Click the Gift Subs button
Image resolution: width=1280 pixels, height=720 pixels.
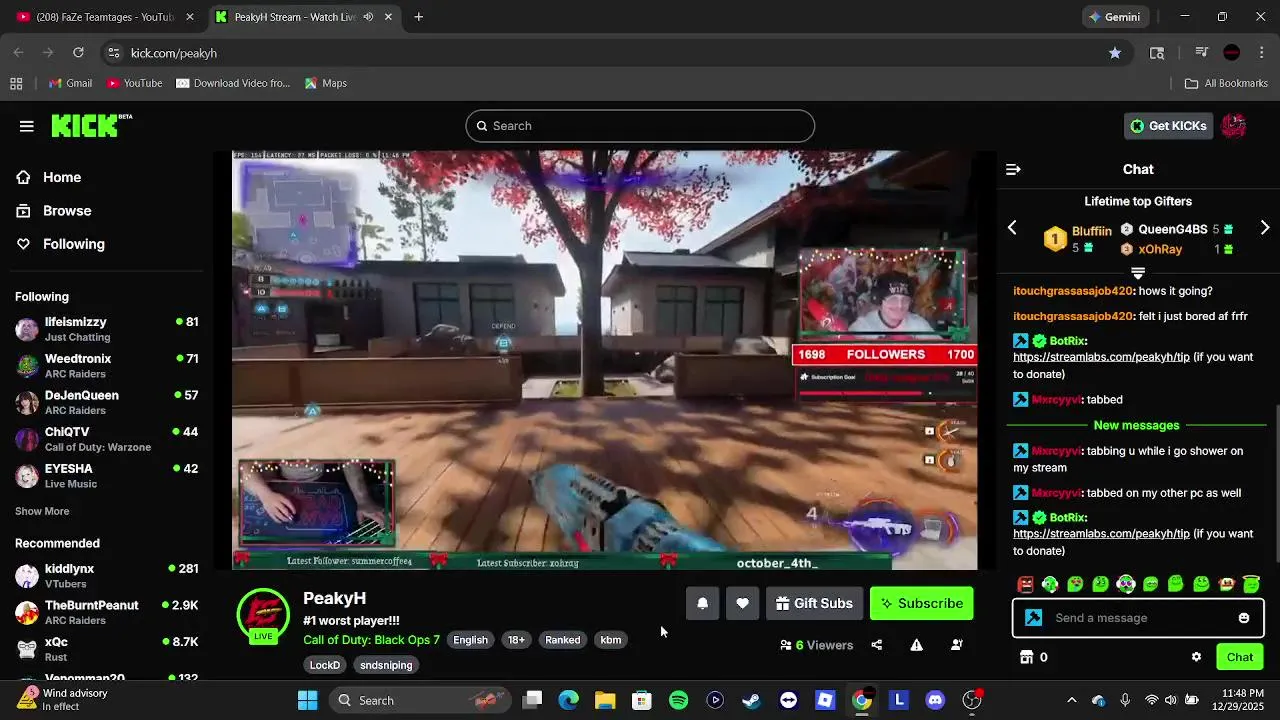point(815,603)
